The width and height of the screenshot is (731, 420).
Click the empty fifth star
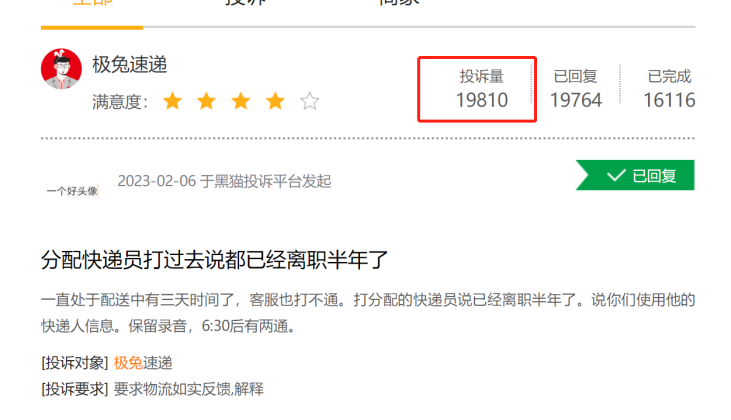coord(310,101)
